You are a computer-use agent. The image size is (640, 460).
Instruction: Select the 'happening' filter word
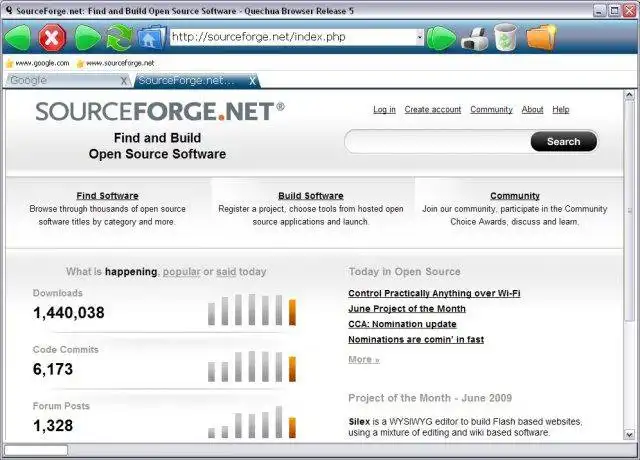click(x=131, y=271)
